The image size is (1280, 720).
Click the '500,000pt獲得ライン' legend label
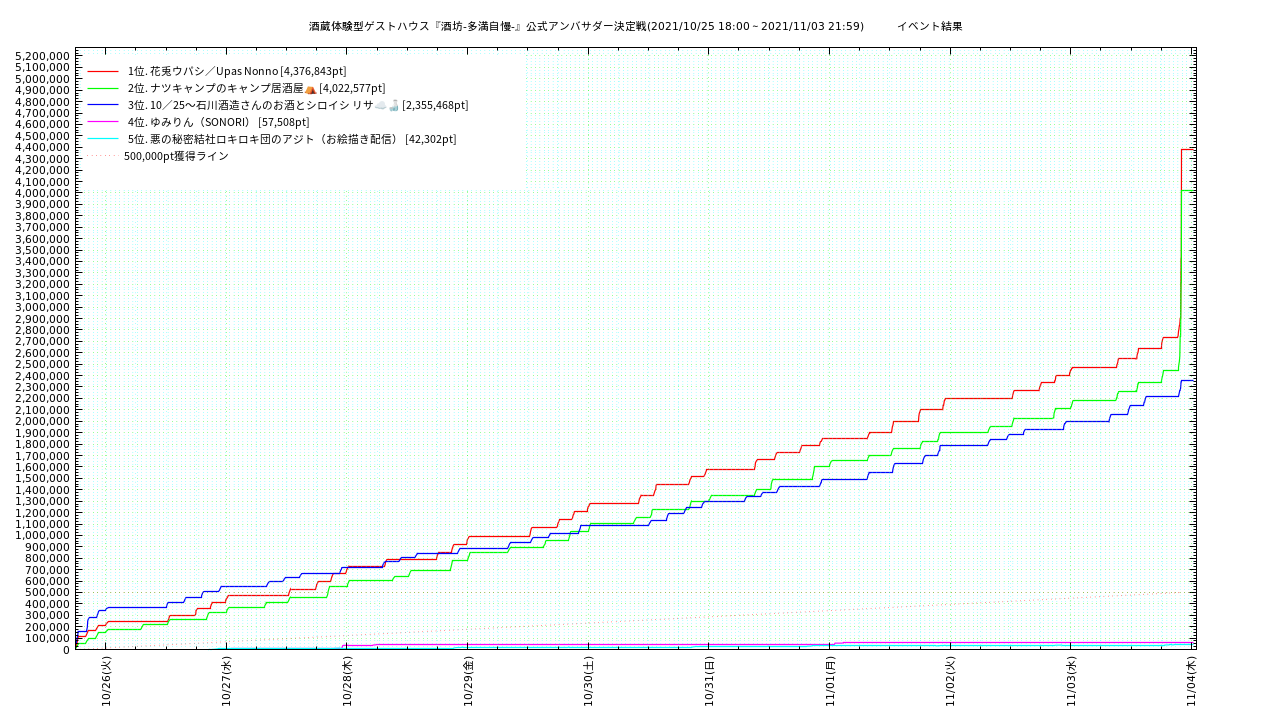176,156
